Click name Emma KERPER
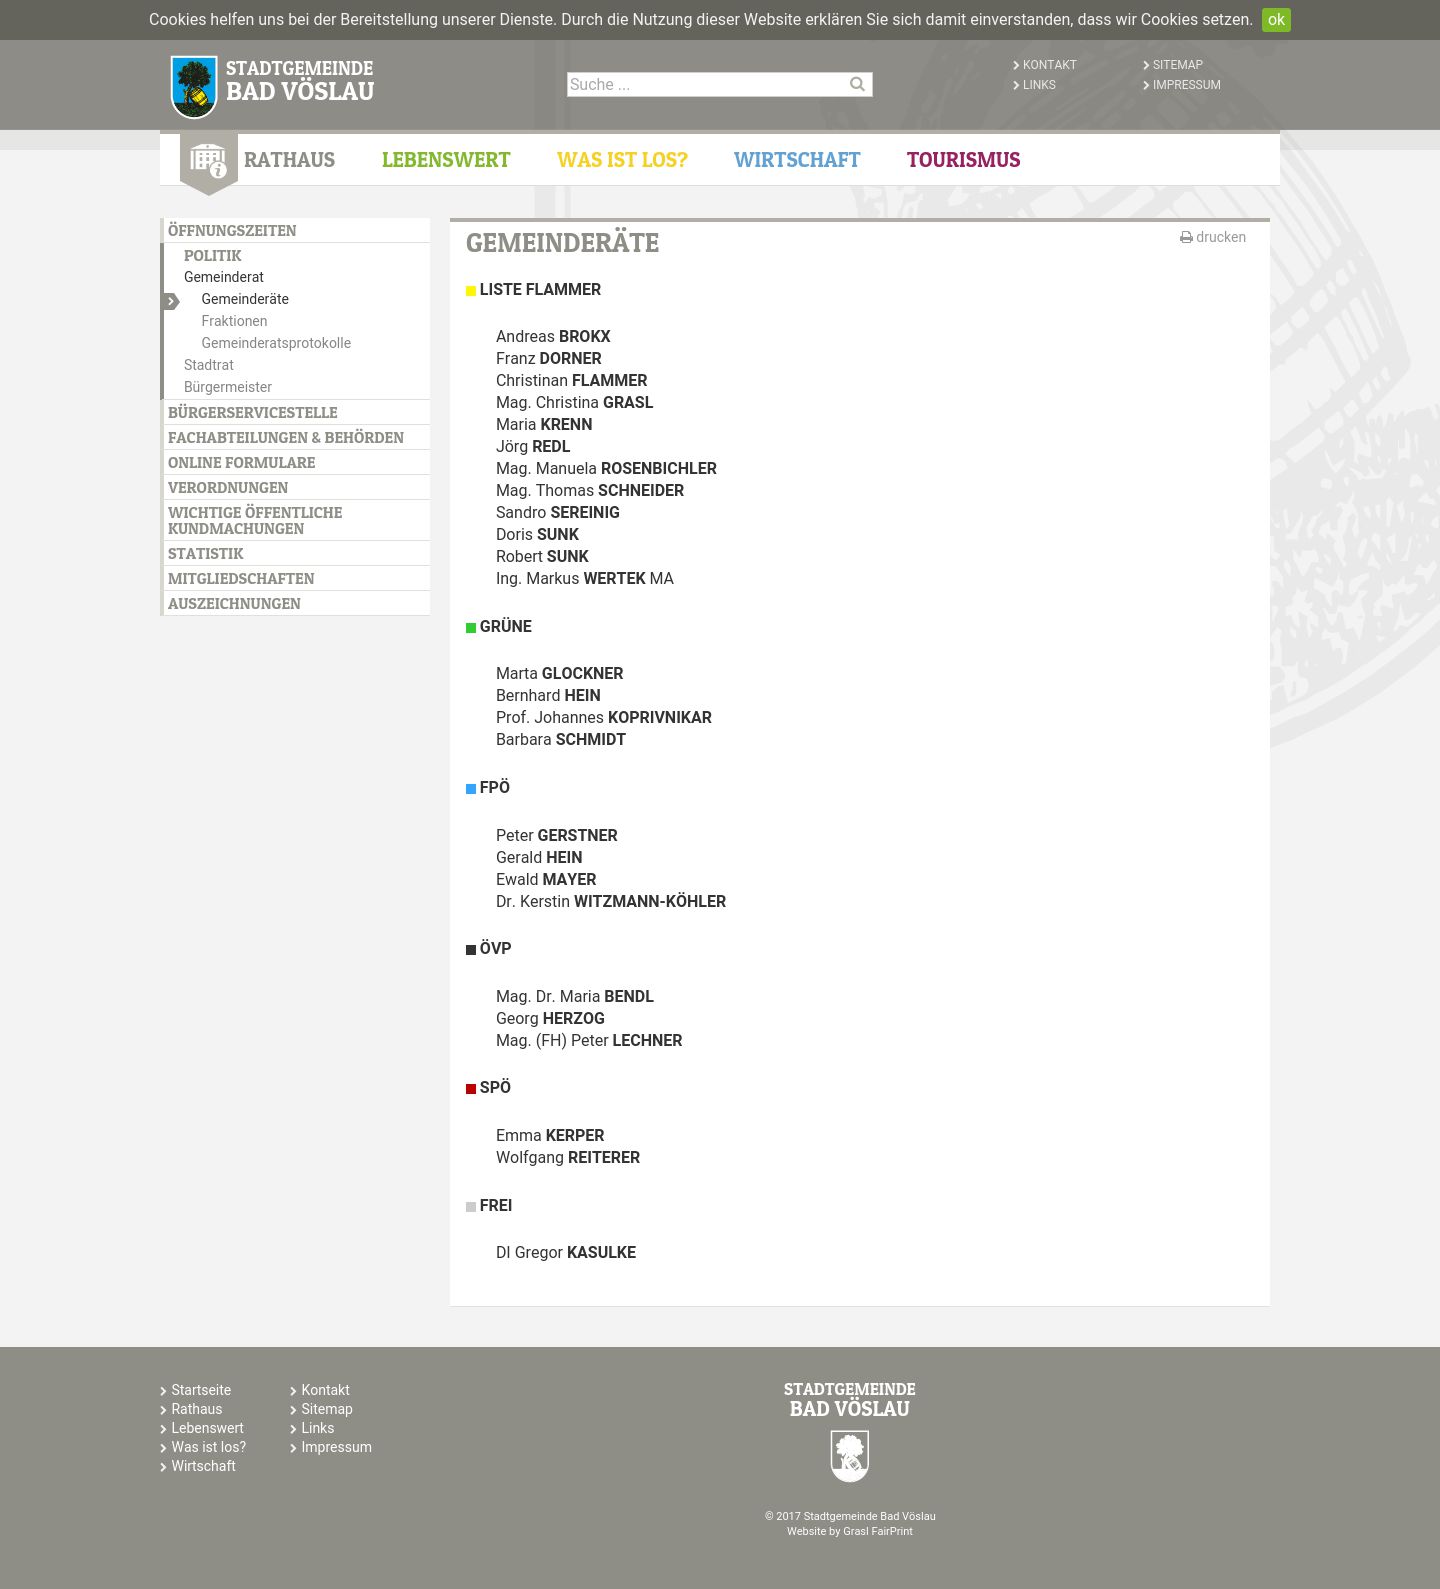Viewport: 1440px width, 1589px height. 550,1136
